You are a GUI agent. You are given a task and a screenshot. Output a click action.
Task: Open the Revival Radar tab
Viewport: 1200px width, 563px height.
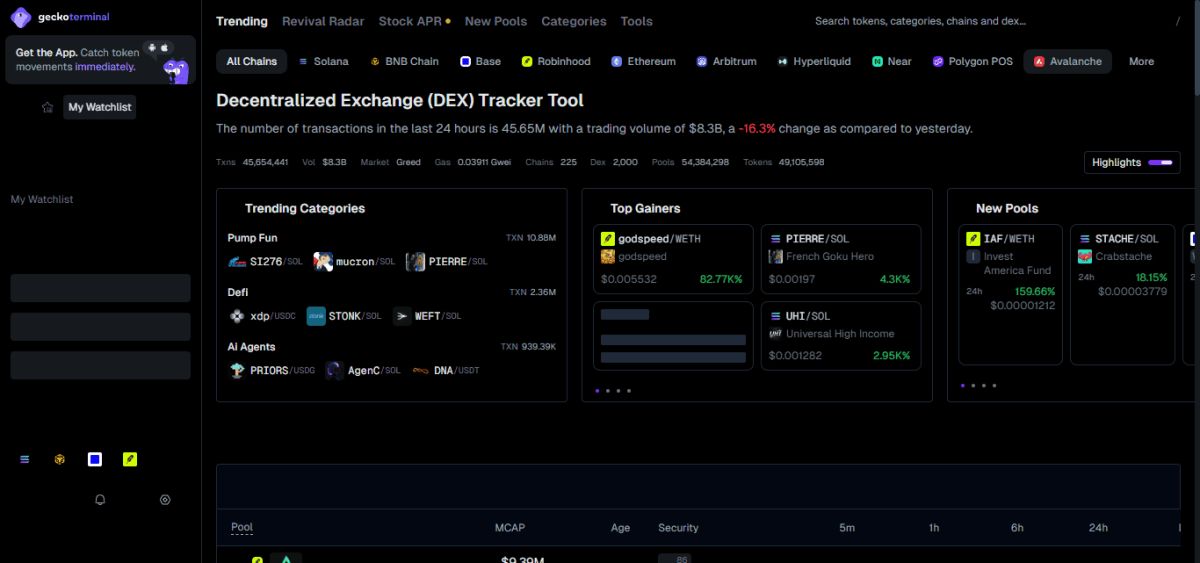tap(323, 21)
